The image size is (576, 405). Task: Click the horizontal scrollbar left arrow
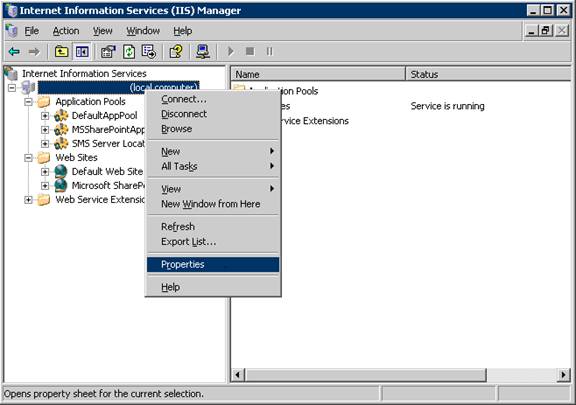(x=238, y=375)
